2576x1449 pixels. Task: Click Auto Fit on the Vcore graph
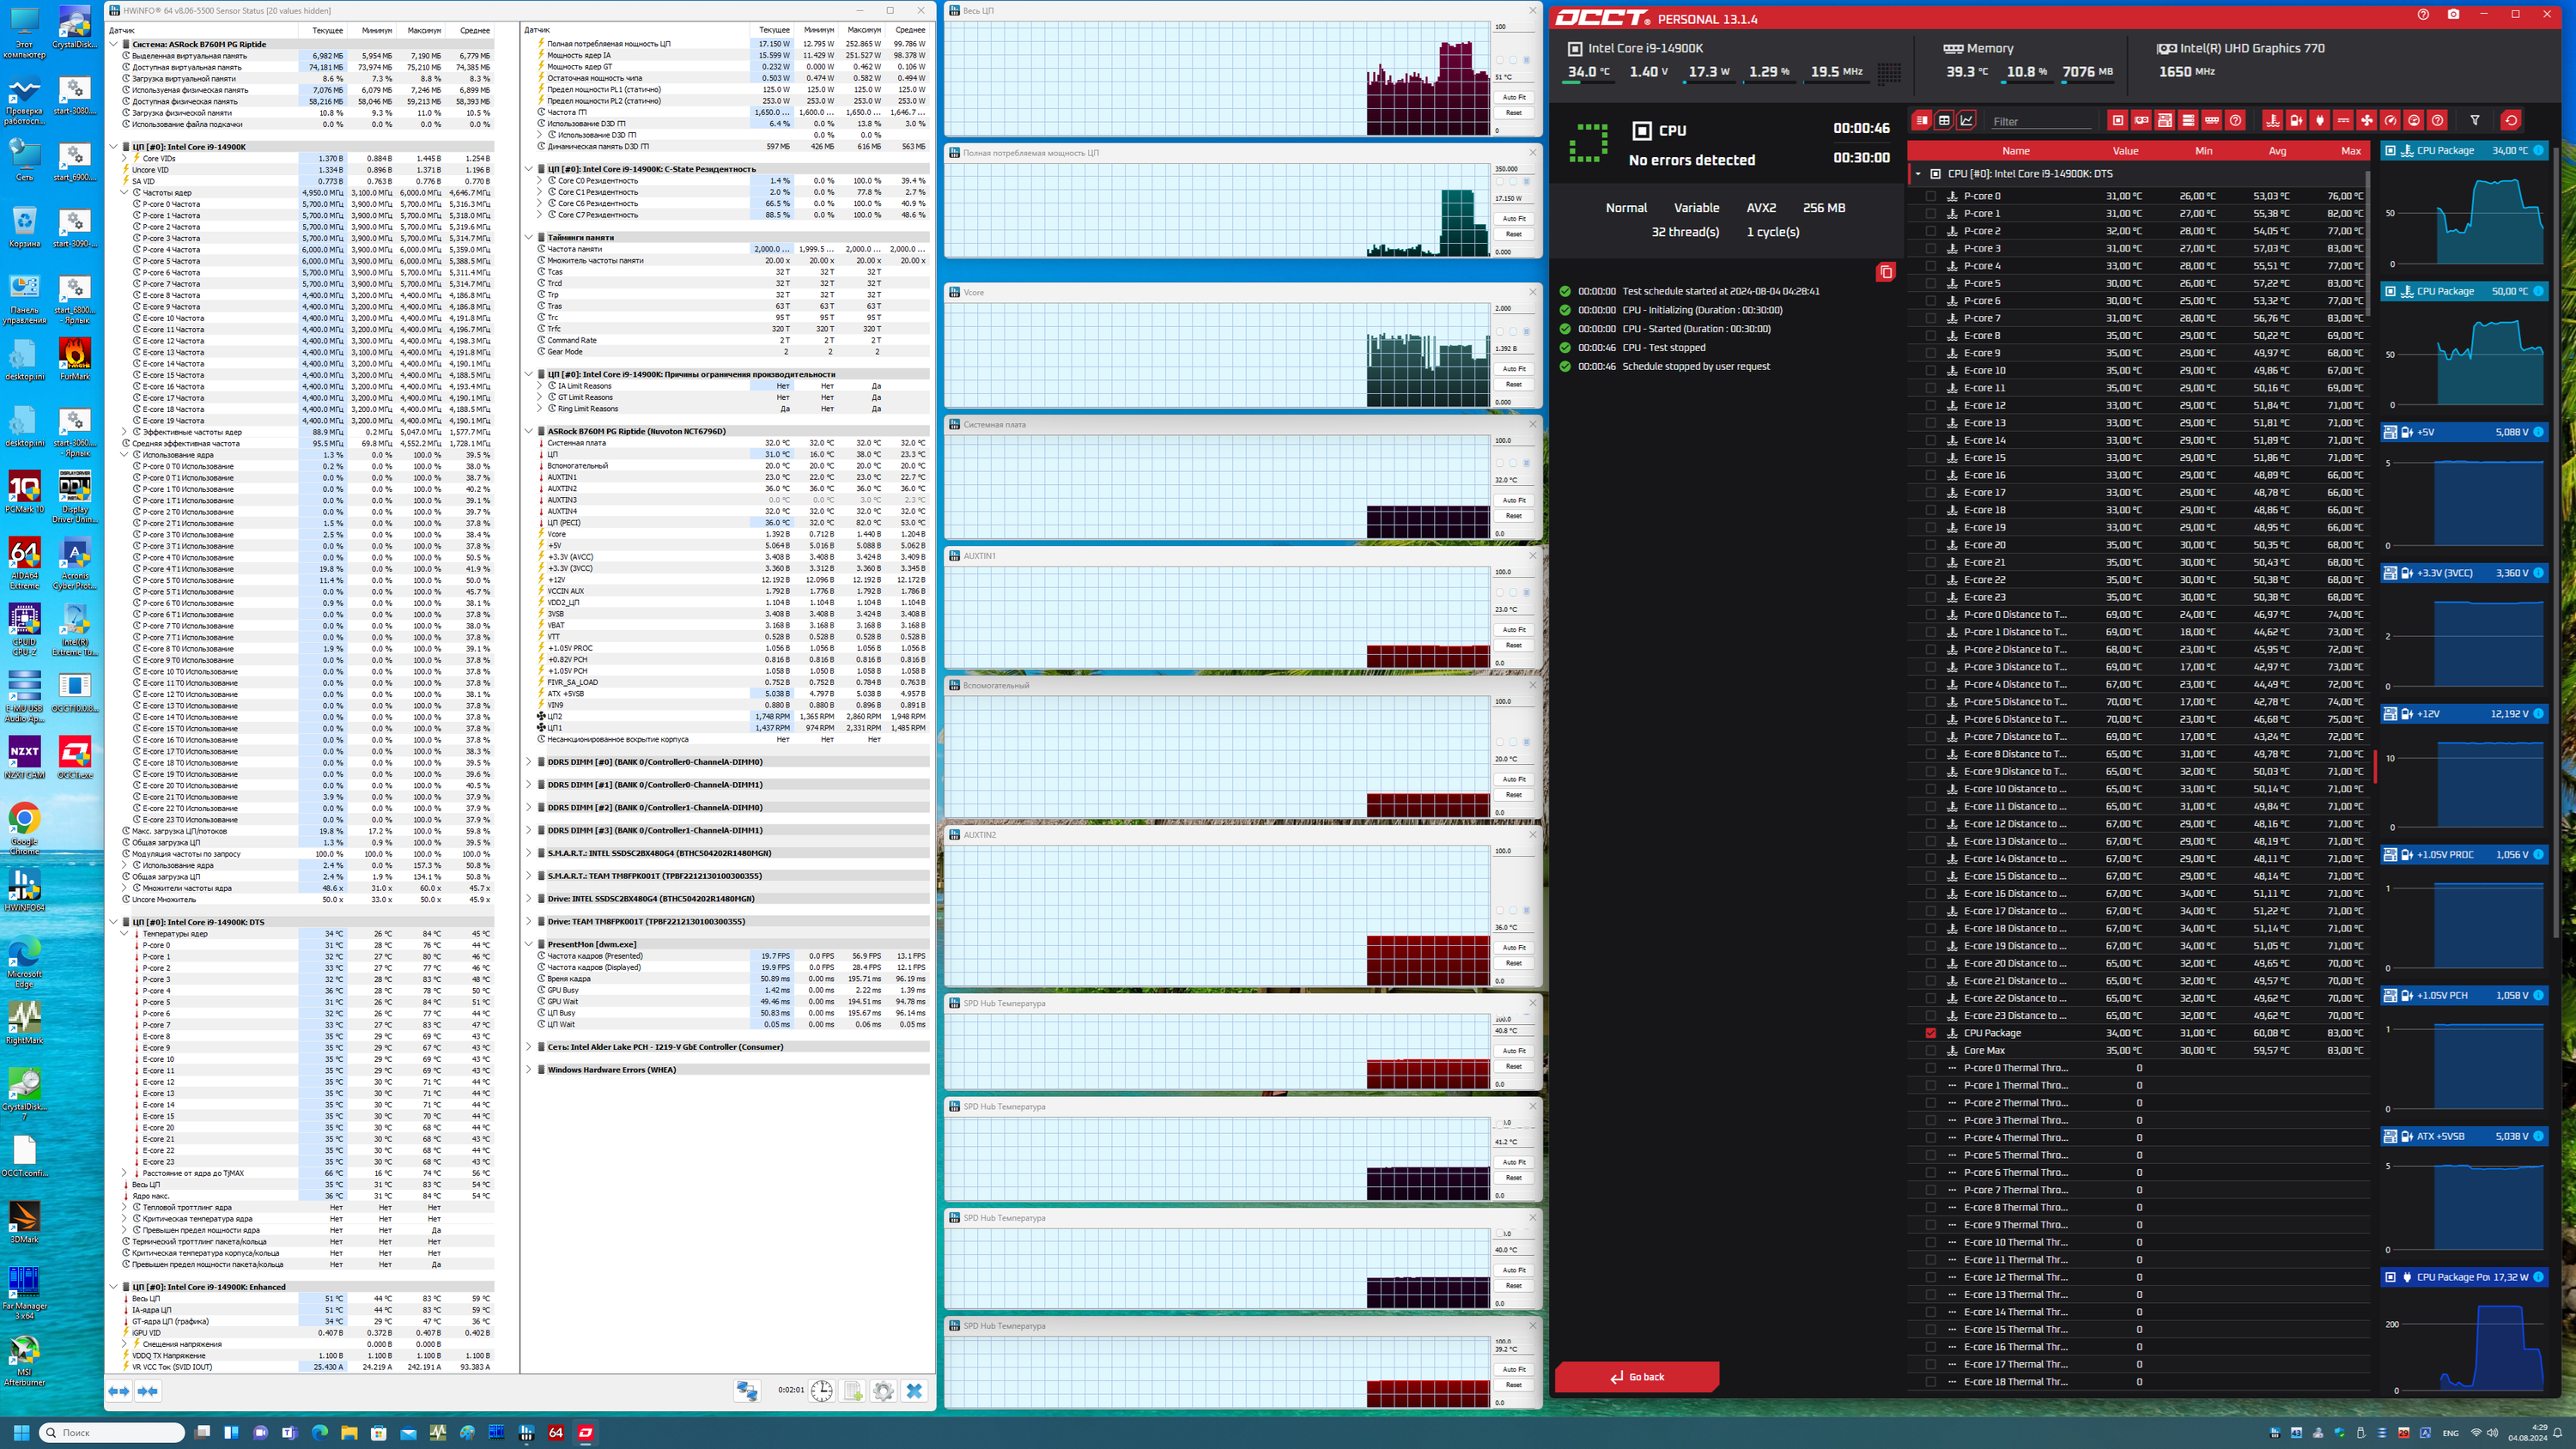1514,369
